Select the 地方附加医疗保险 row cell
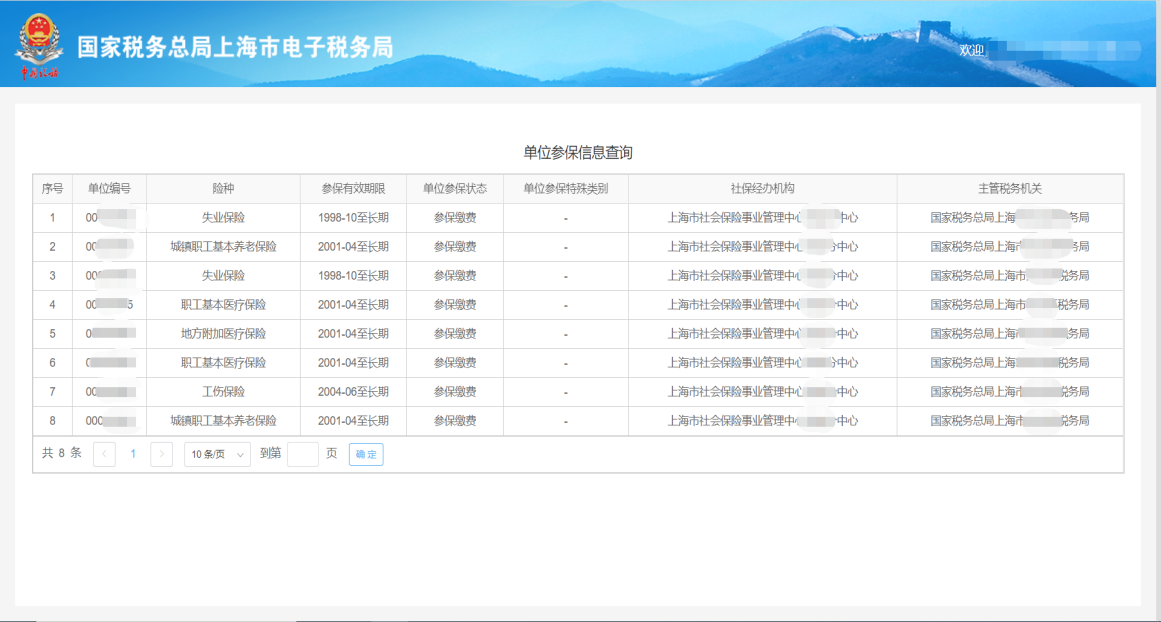 pyautogui.click(x=223, y=334)
